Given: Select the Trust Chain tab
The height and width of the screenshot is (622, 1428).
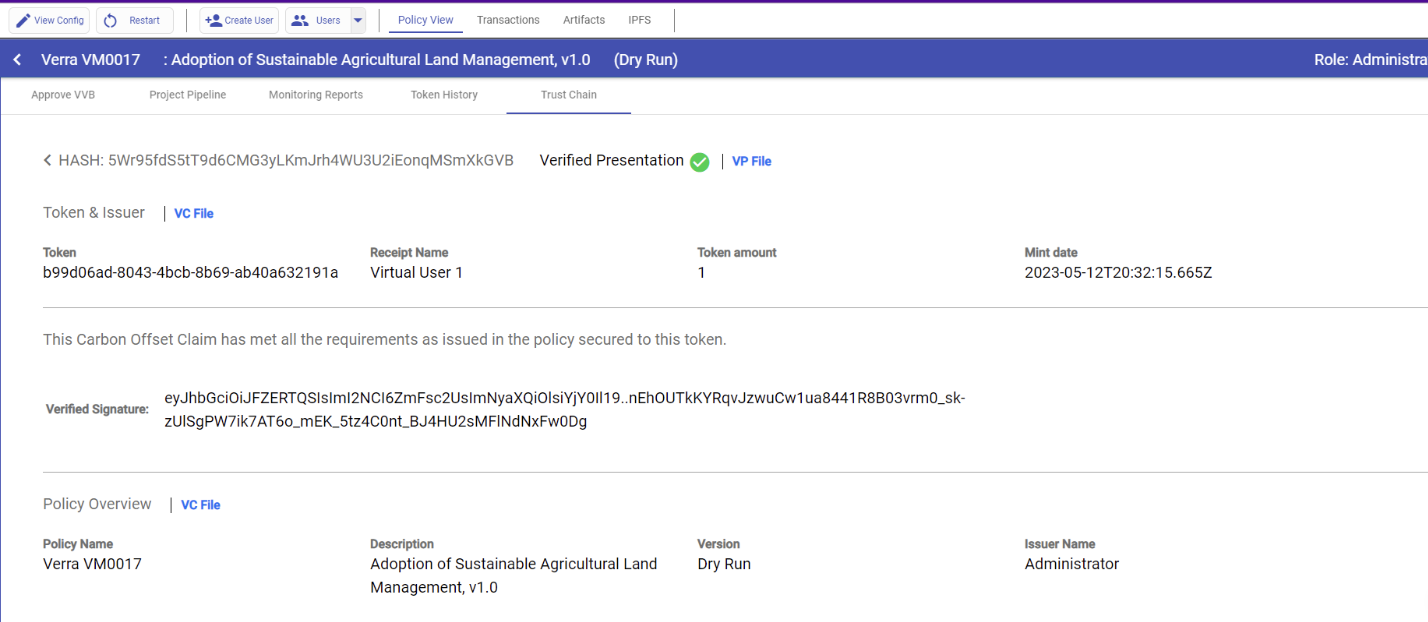Looking at the screenshot, I should pyautogui.click(x=568, y=95).
